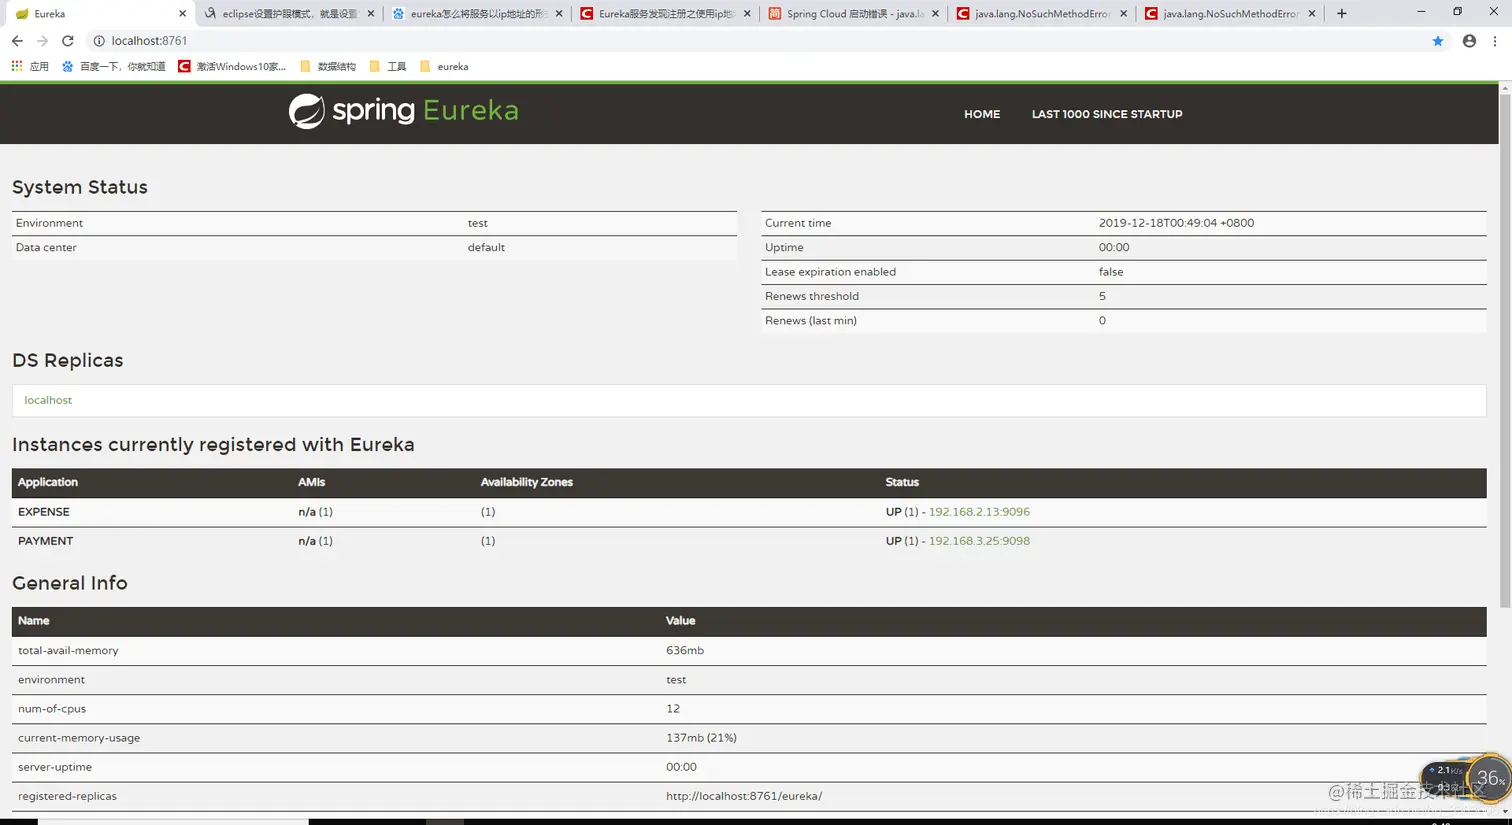Click the DS Replicas heading
This screenshot has width=1512, height=825.
[x=68, y=360]
